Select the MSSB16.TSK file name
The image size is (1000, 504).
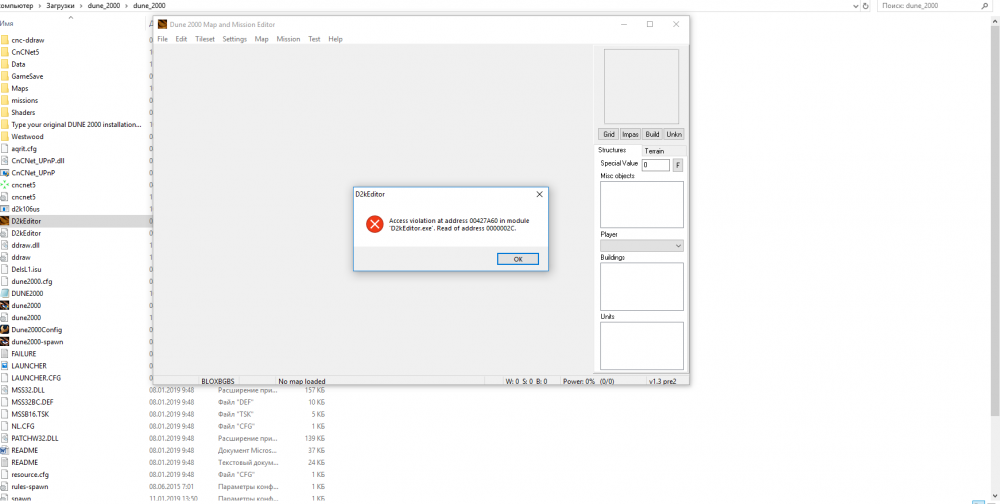coord(30,413)
